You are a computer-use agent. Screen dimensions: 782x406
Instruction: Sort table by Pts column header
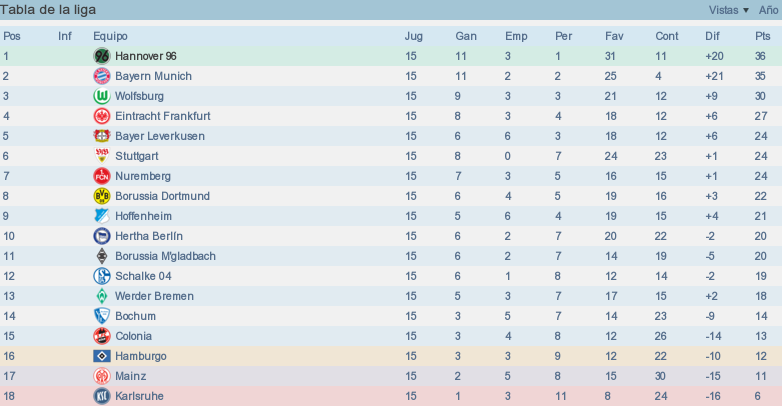tap(763, 36)
